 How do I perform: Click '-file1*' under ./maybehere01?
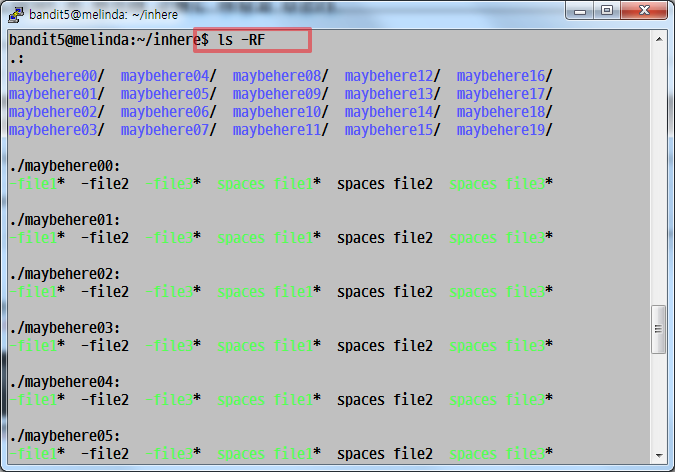coord(37,238)
